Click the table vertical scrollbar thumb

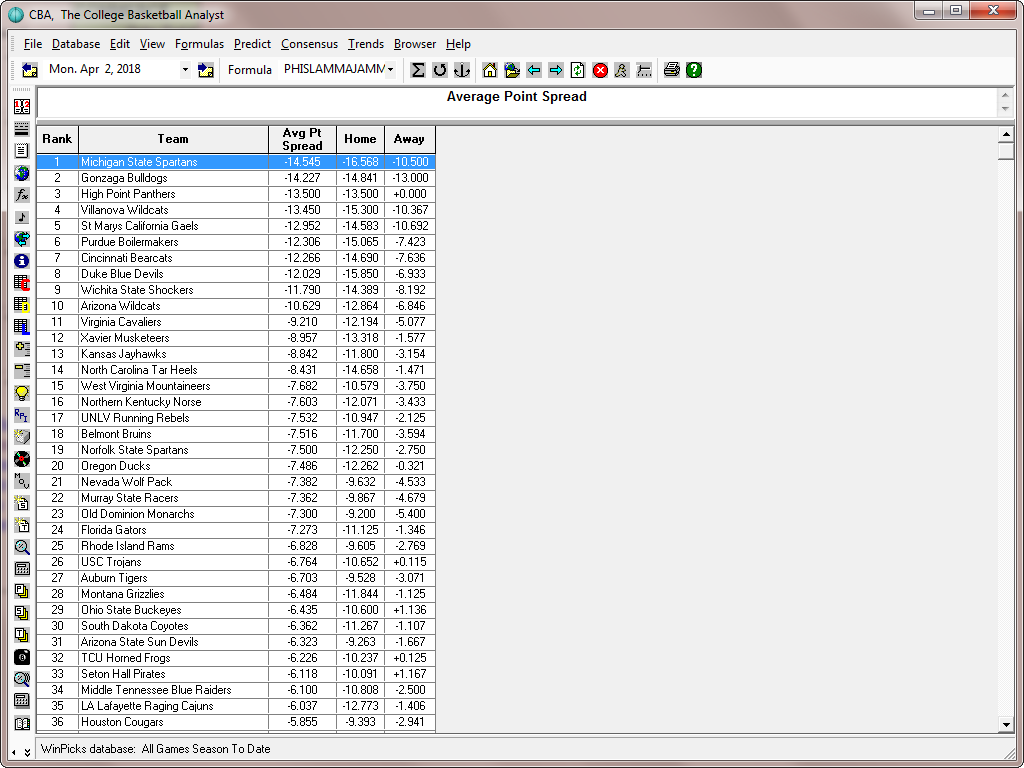point(1006,151)
